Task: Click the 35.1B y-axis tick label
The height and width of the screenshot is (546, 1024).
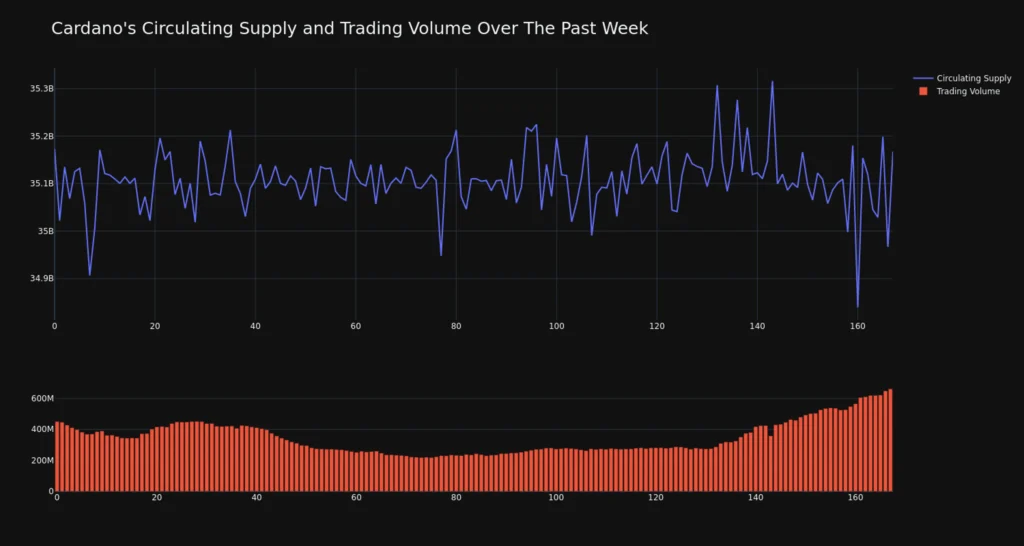Action: [x=41, y=184]
